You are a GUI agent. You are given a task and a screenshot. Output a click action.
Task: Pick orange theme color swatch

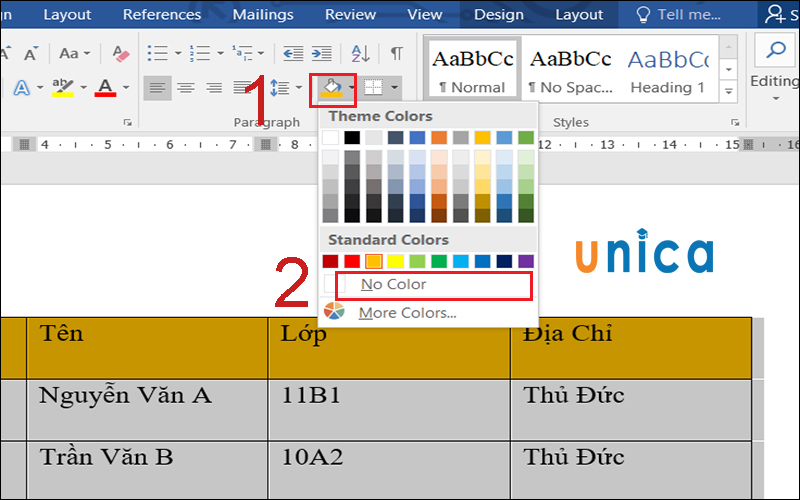point(439,137)
